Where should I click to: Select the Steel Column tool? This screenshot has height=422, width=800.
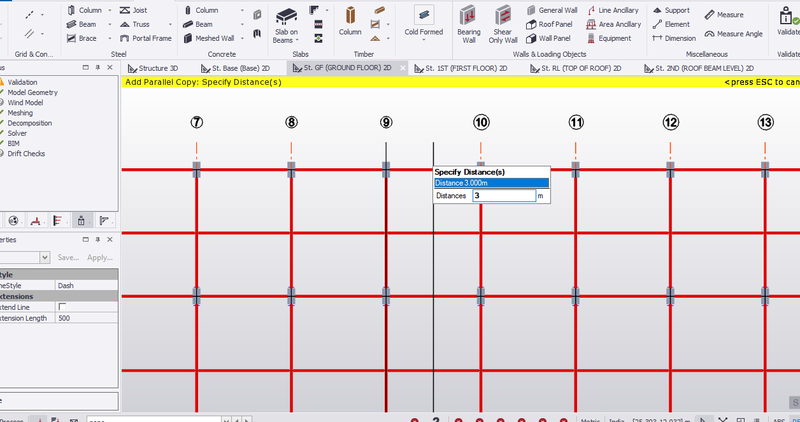[84, 10]
